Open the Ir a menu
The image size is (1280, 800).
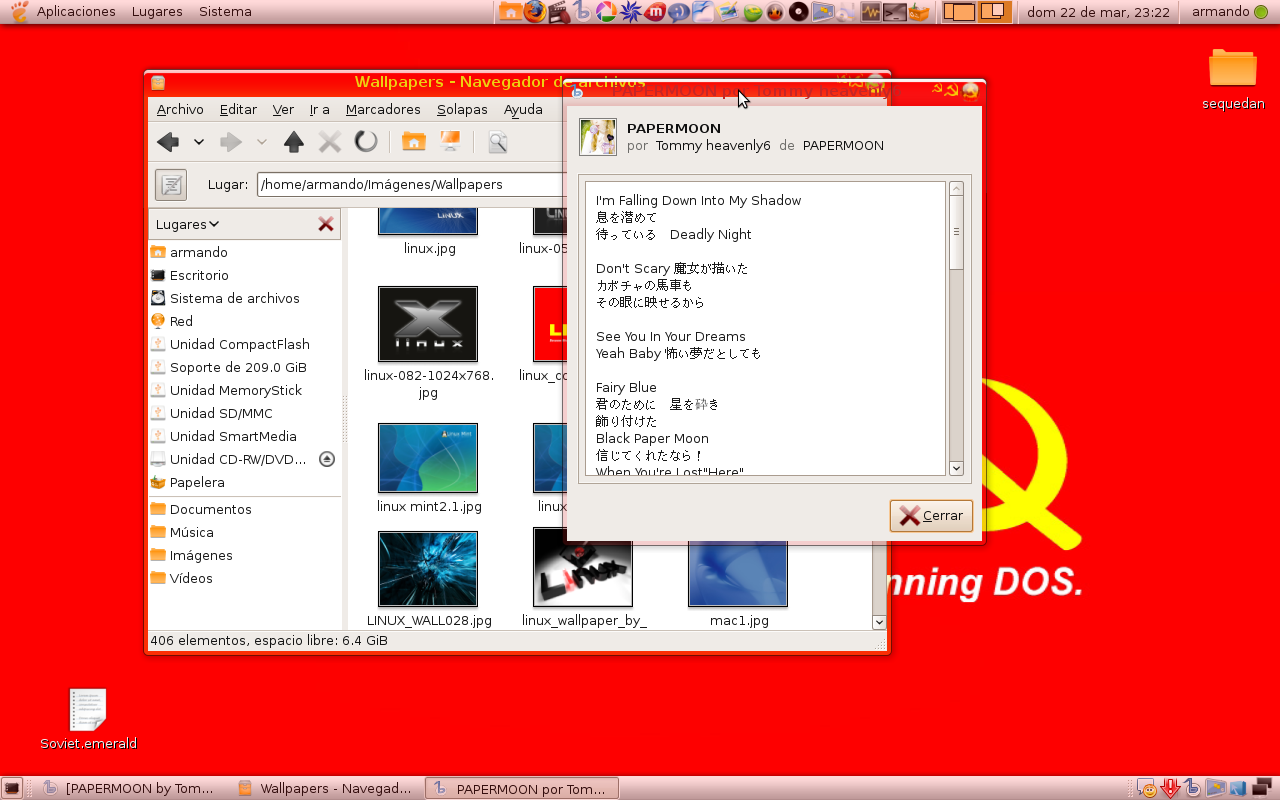point(319,109)
